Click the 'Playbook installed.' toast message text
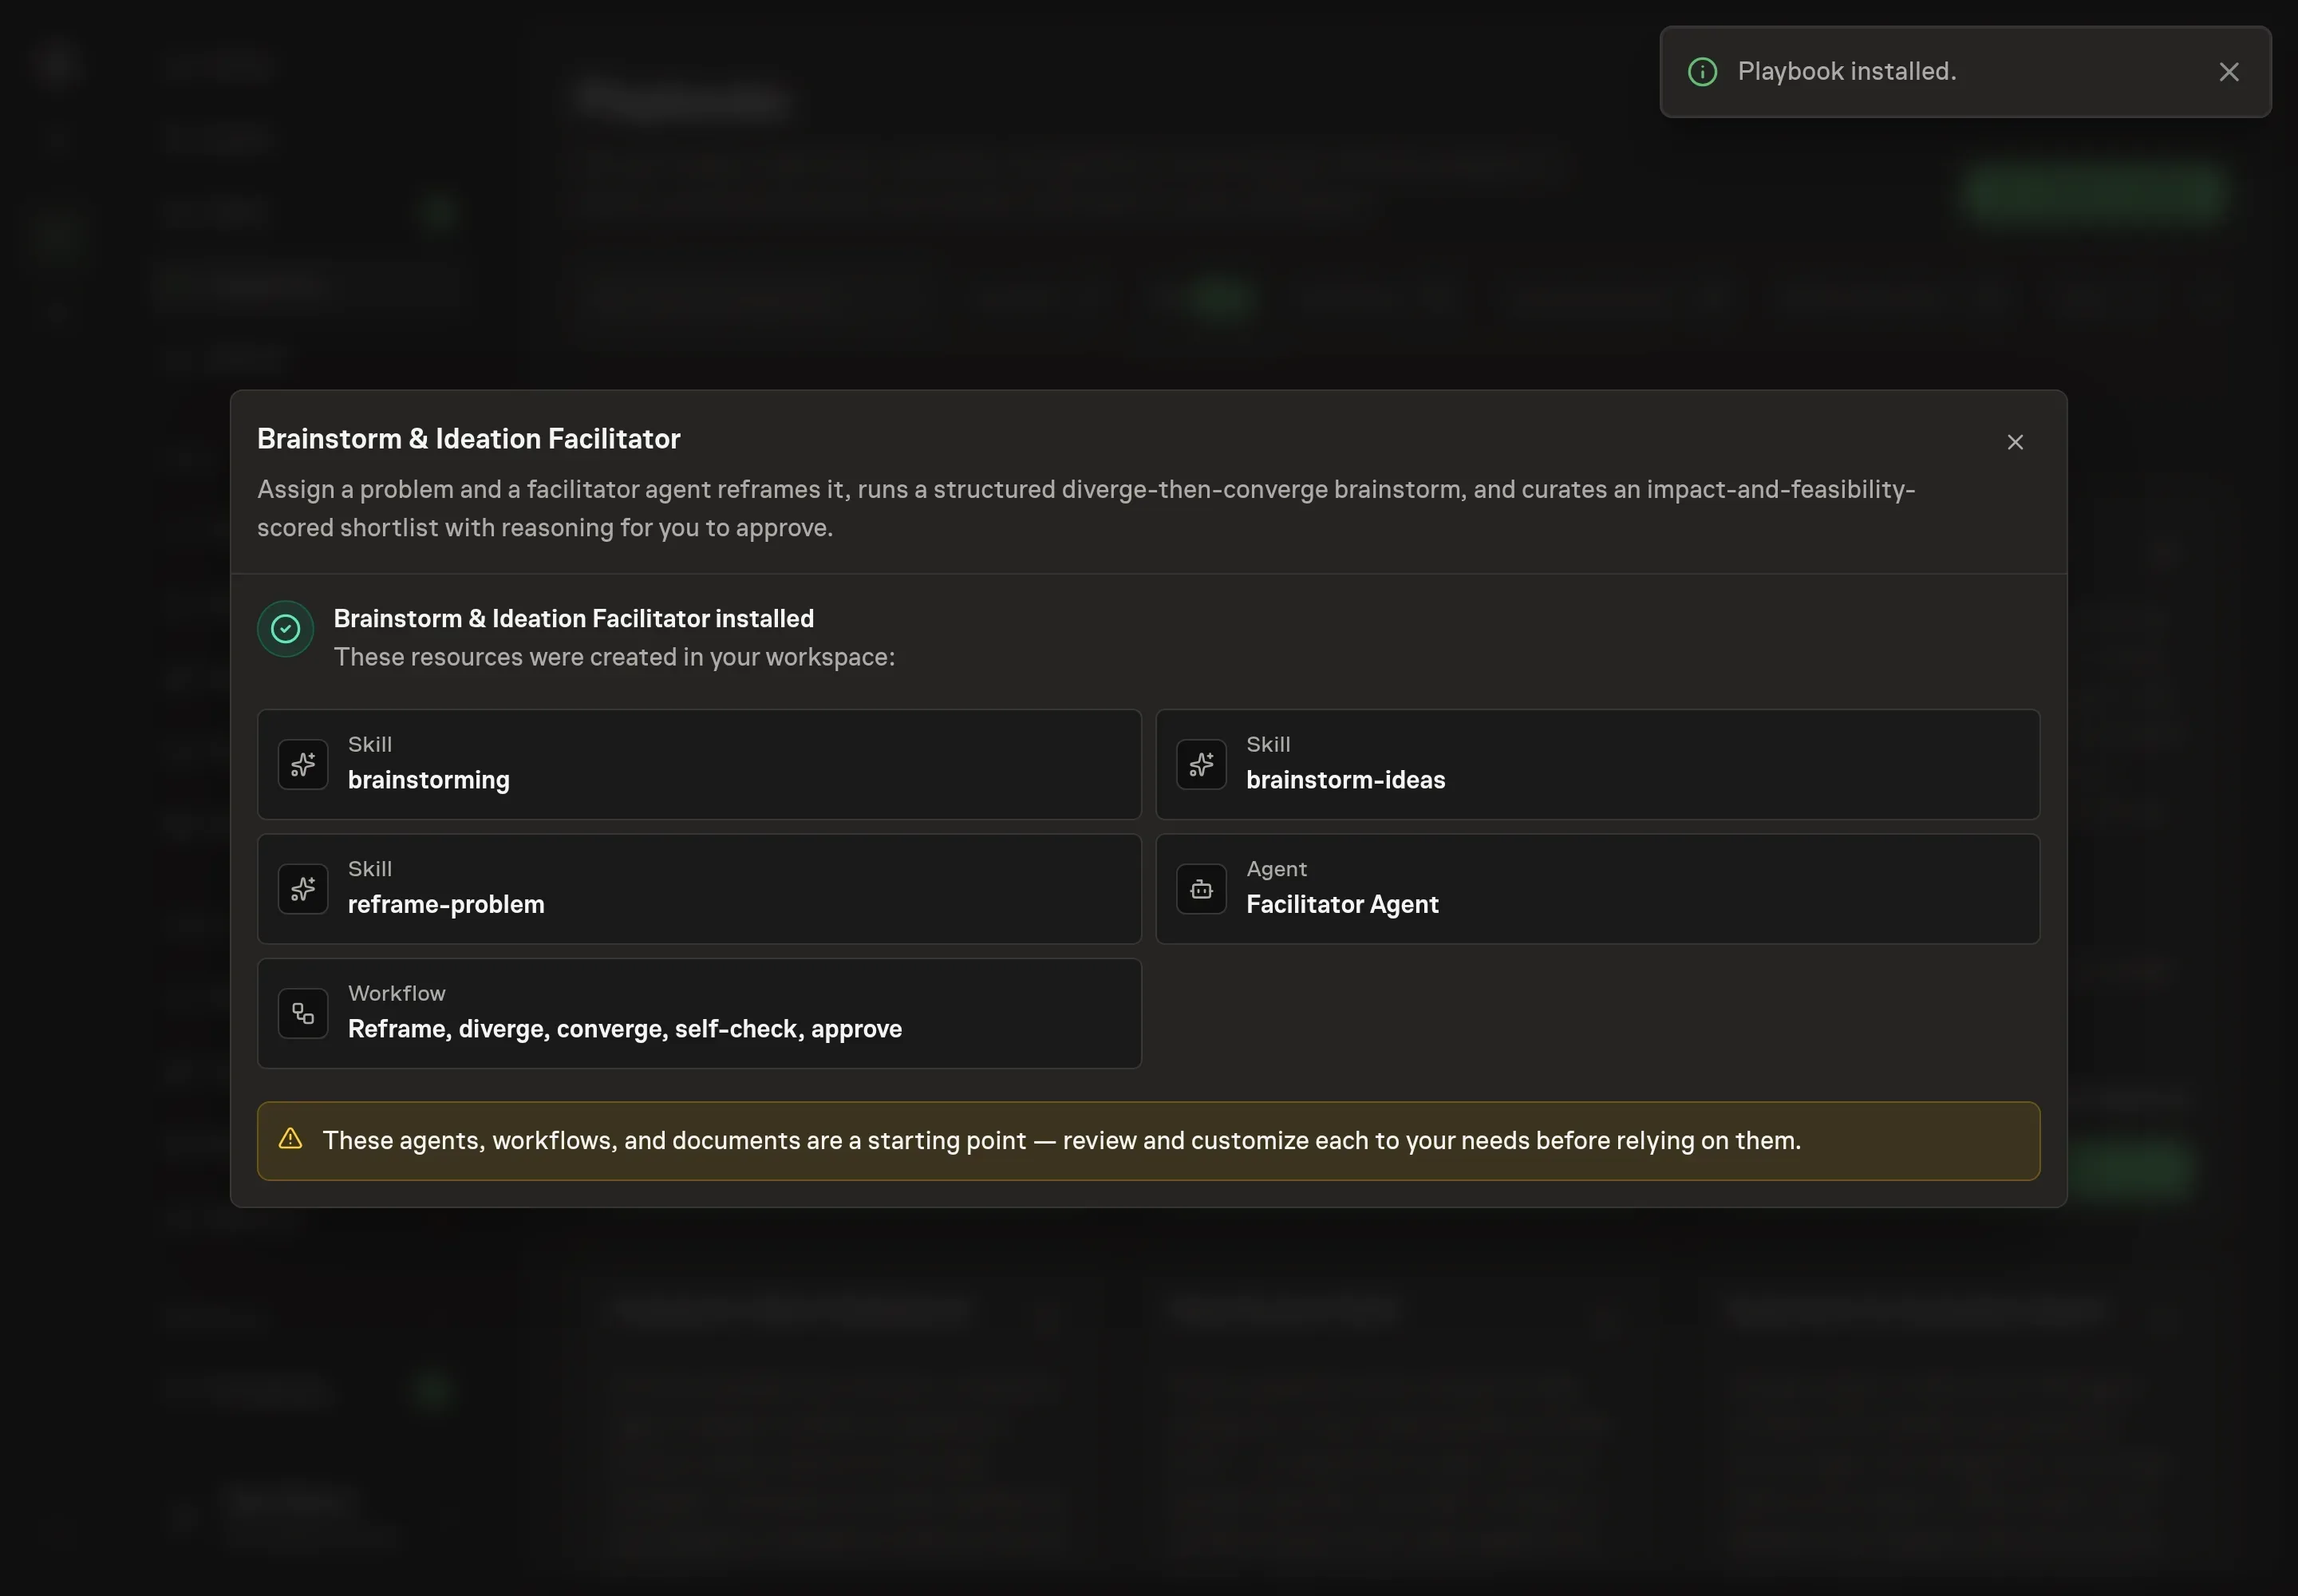Image resolution: width=2298 pixels, height=1596 pixels. point(1847,72)
